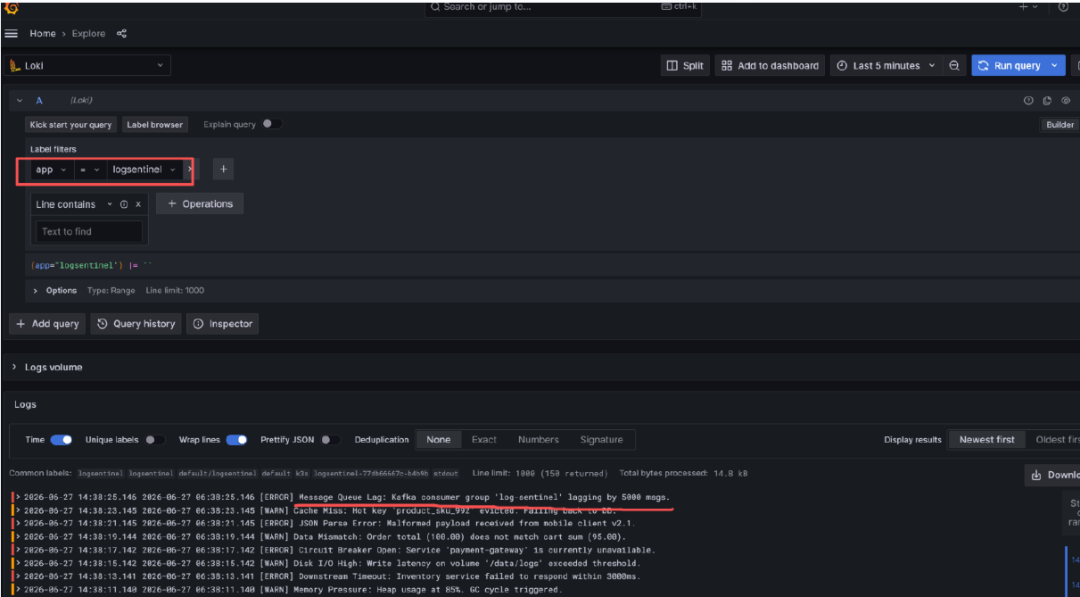
Task: Remove the Line contains operation
Action: (x=138, y=205)
